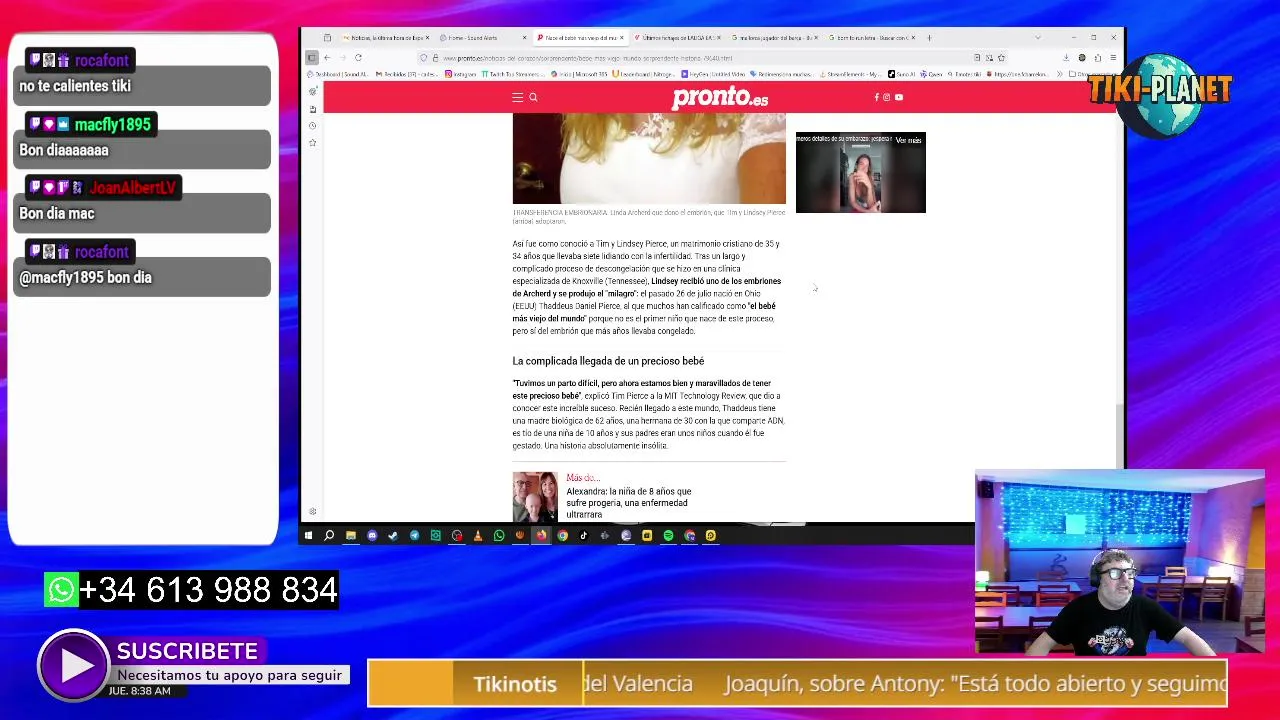Open Windows taskbar search

coord(329,536)
